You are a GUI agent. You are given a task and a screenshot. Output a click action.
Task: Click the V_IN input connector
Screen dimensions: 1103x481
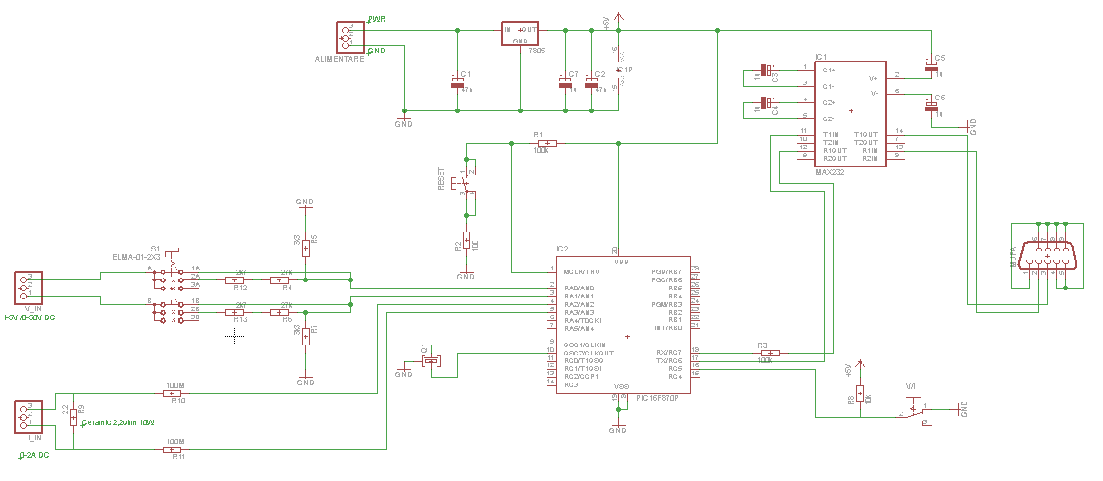pos(26,288)
